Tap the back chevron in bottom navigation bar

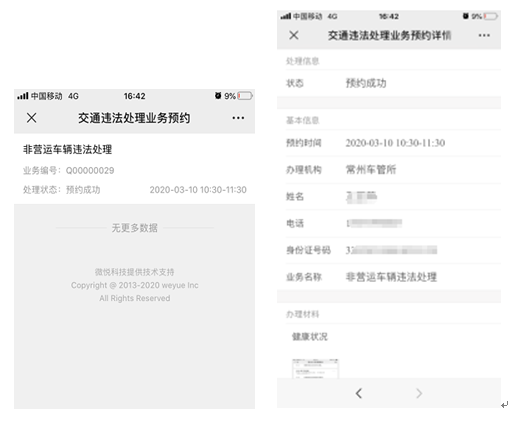(x=359, y=393)
